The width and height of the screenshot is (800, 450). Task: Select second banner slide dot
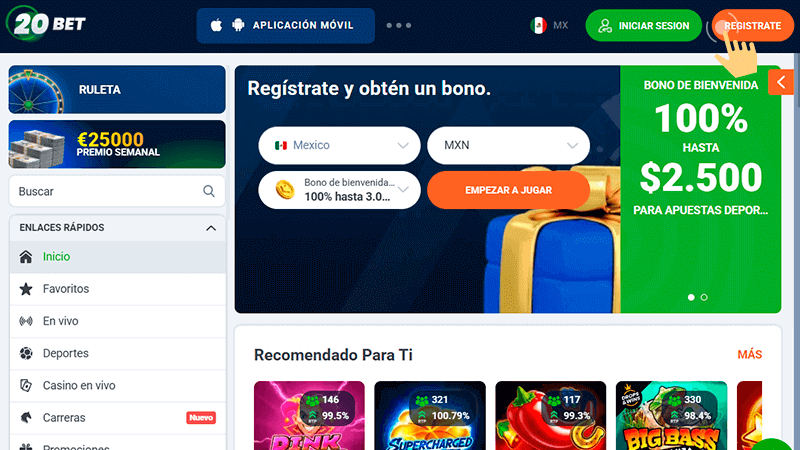click(704, 297)
